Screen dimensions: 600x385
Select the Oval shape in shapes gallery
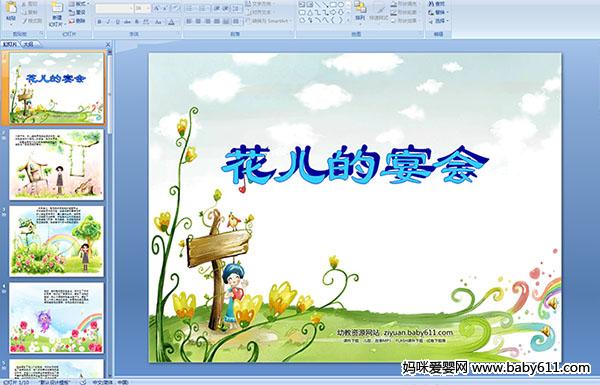tap(341, 4)
